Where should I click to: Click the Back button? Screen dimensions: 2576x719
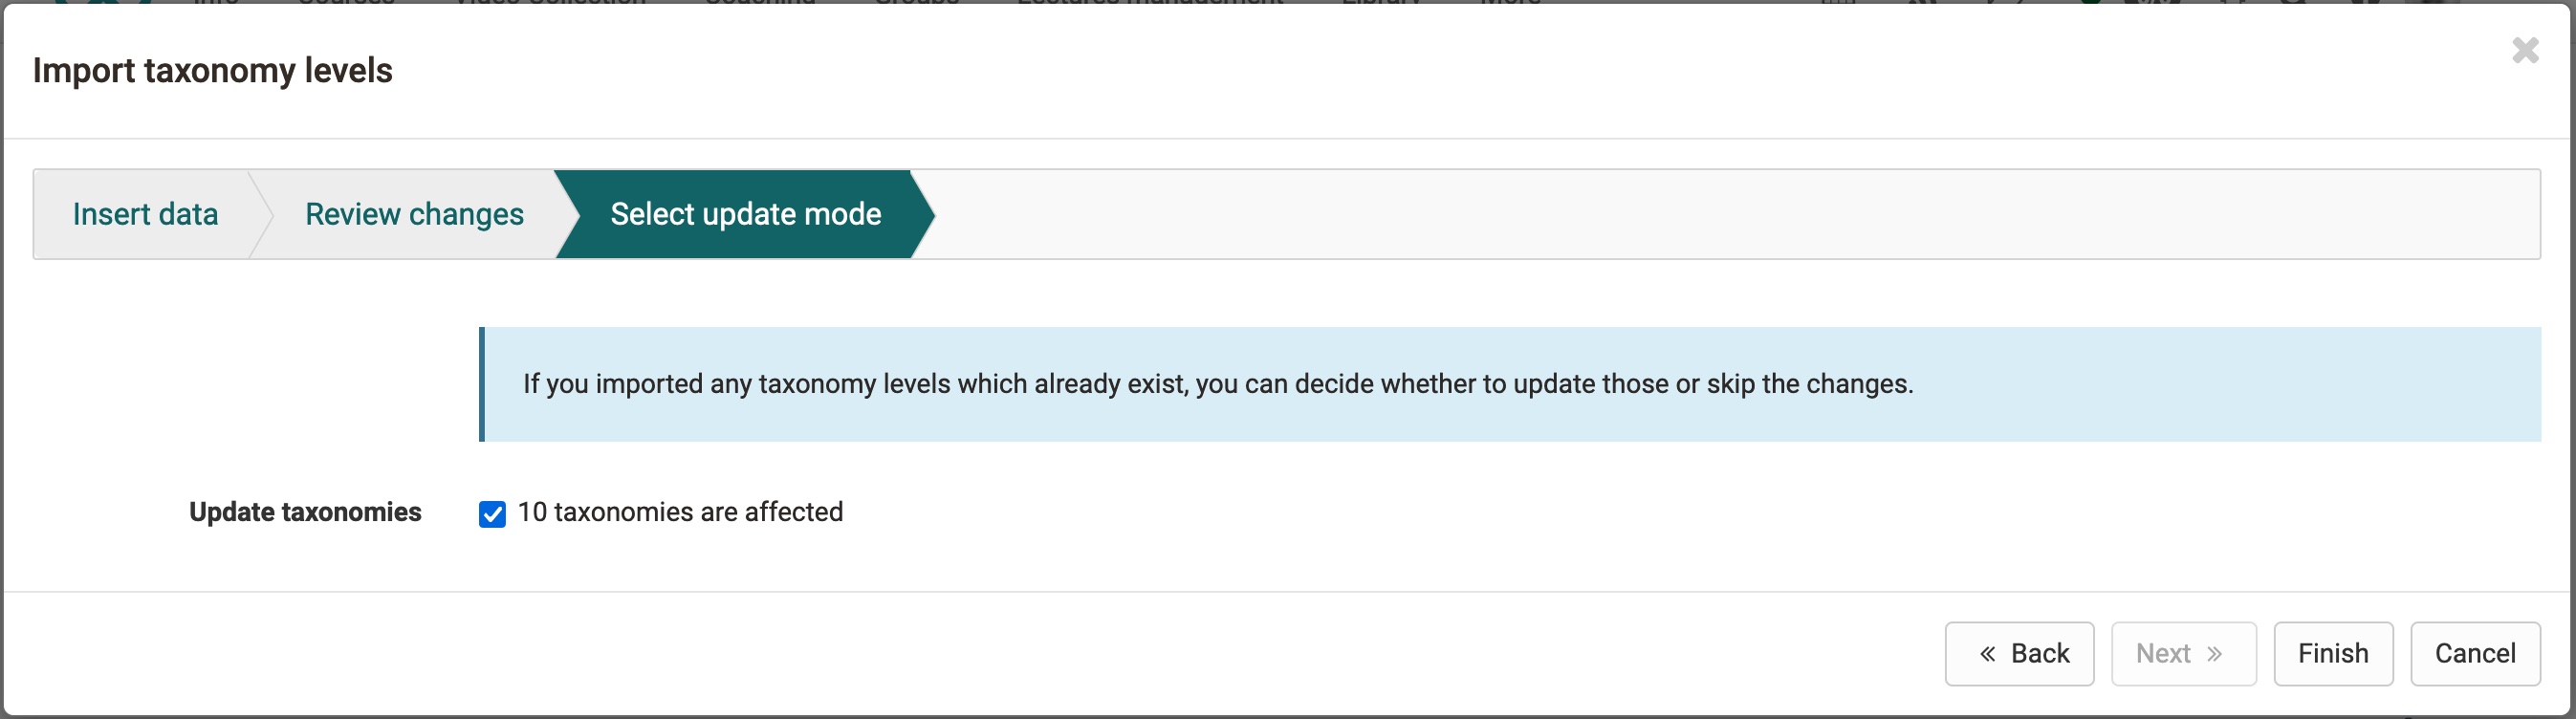pyautogui.click(x=2020, y=653)
